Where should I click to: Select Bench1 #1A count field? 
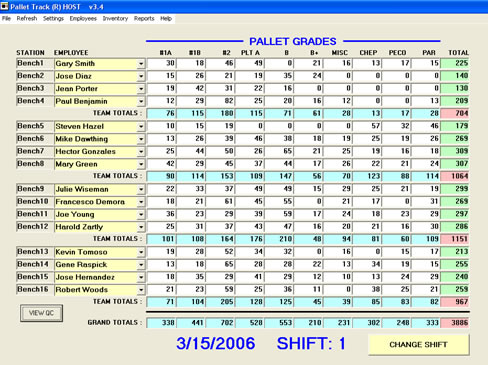(161, 63)
